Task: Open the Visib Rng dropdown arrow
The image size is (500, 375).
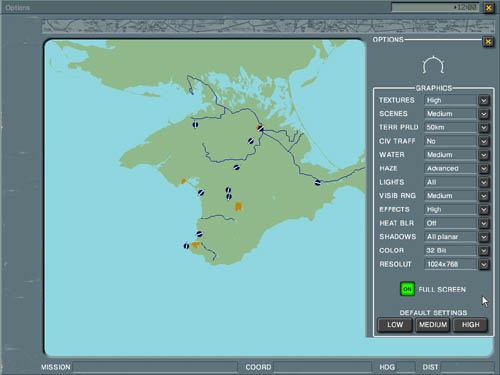Action: tap(484, 196)
